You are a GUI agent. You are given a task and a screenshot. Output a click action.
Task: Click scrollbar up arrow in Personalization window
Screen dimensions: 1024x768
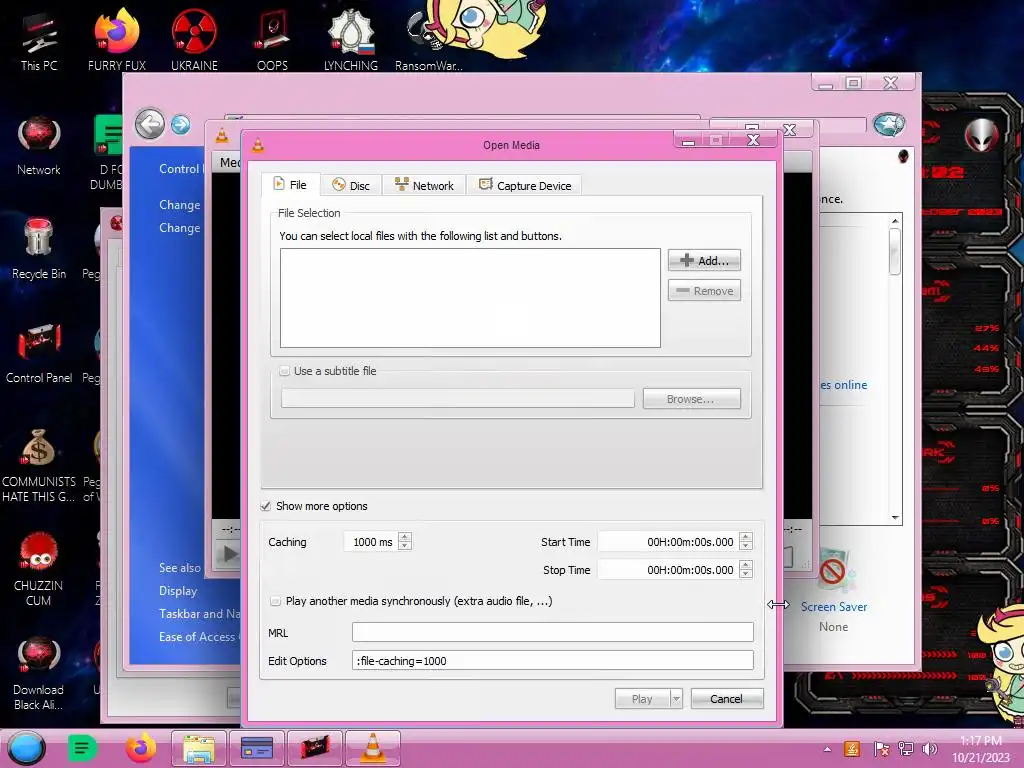tap(895, 221)
